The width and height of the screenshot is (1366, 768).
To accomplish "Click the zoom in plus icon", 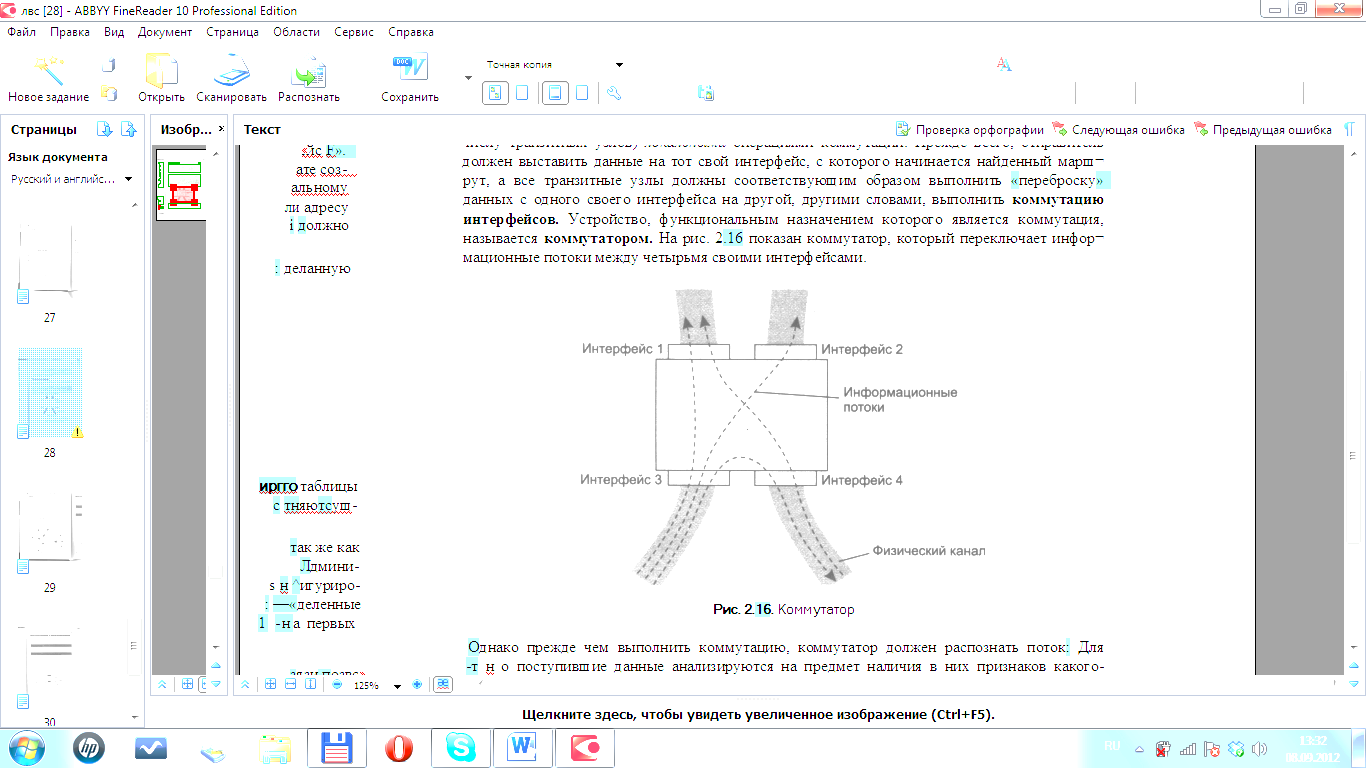I will coord(417,685).
